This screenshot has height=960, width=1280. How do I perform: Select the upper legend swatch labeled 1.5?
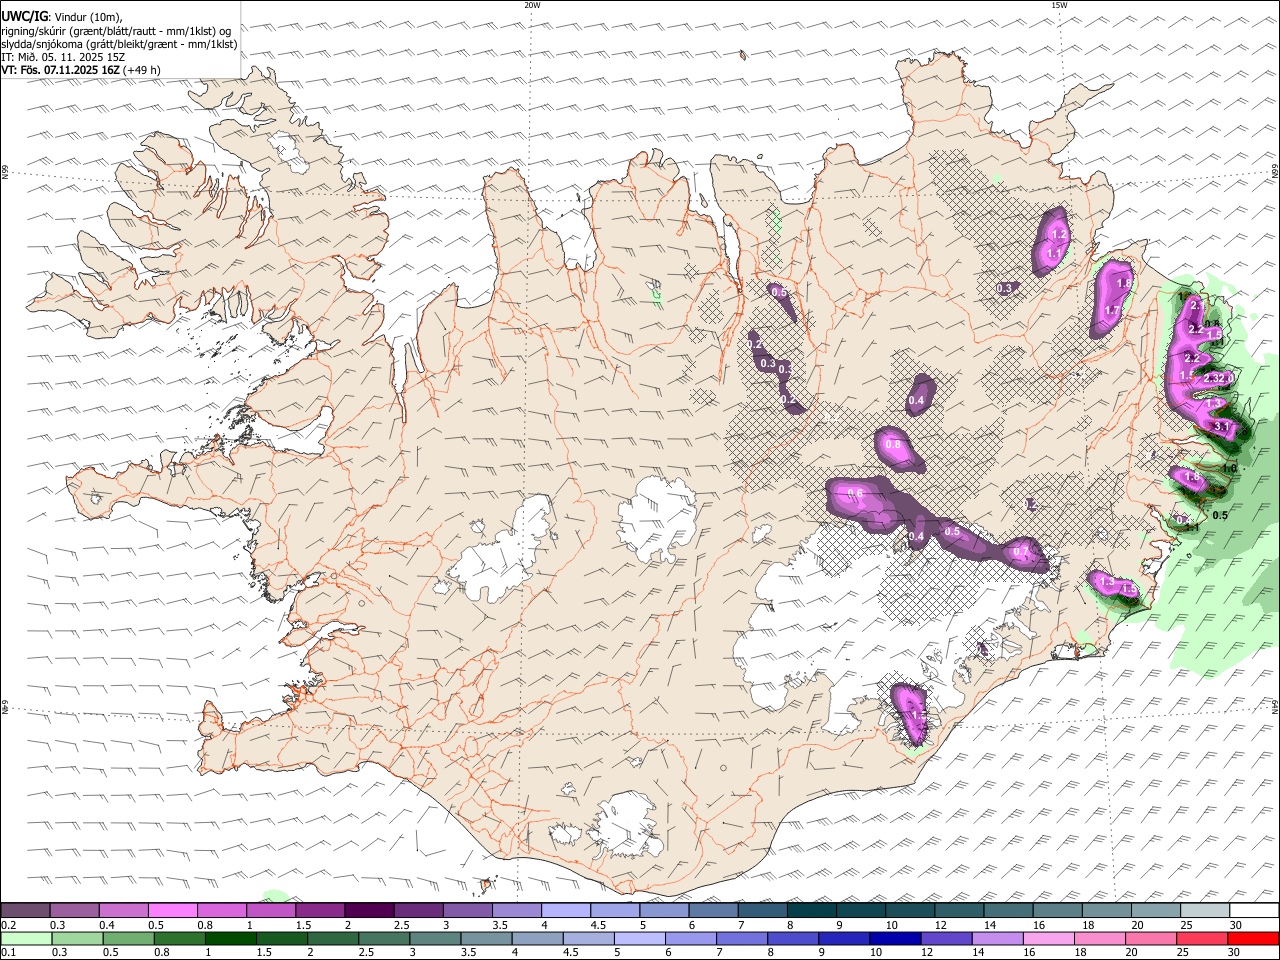pyautogui.click(x=320, y=910)
